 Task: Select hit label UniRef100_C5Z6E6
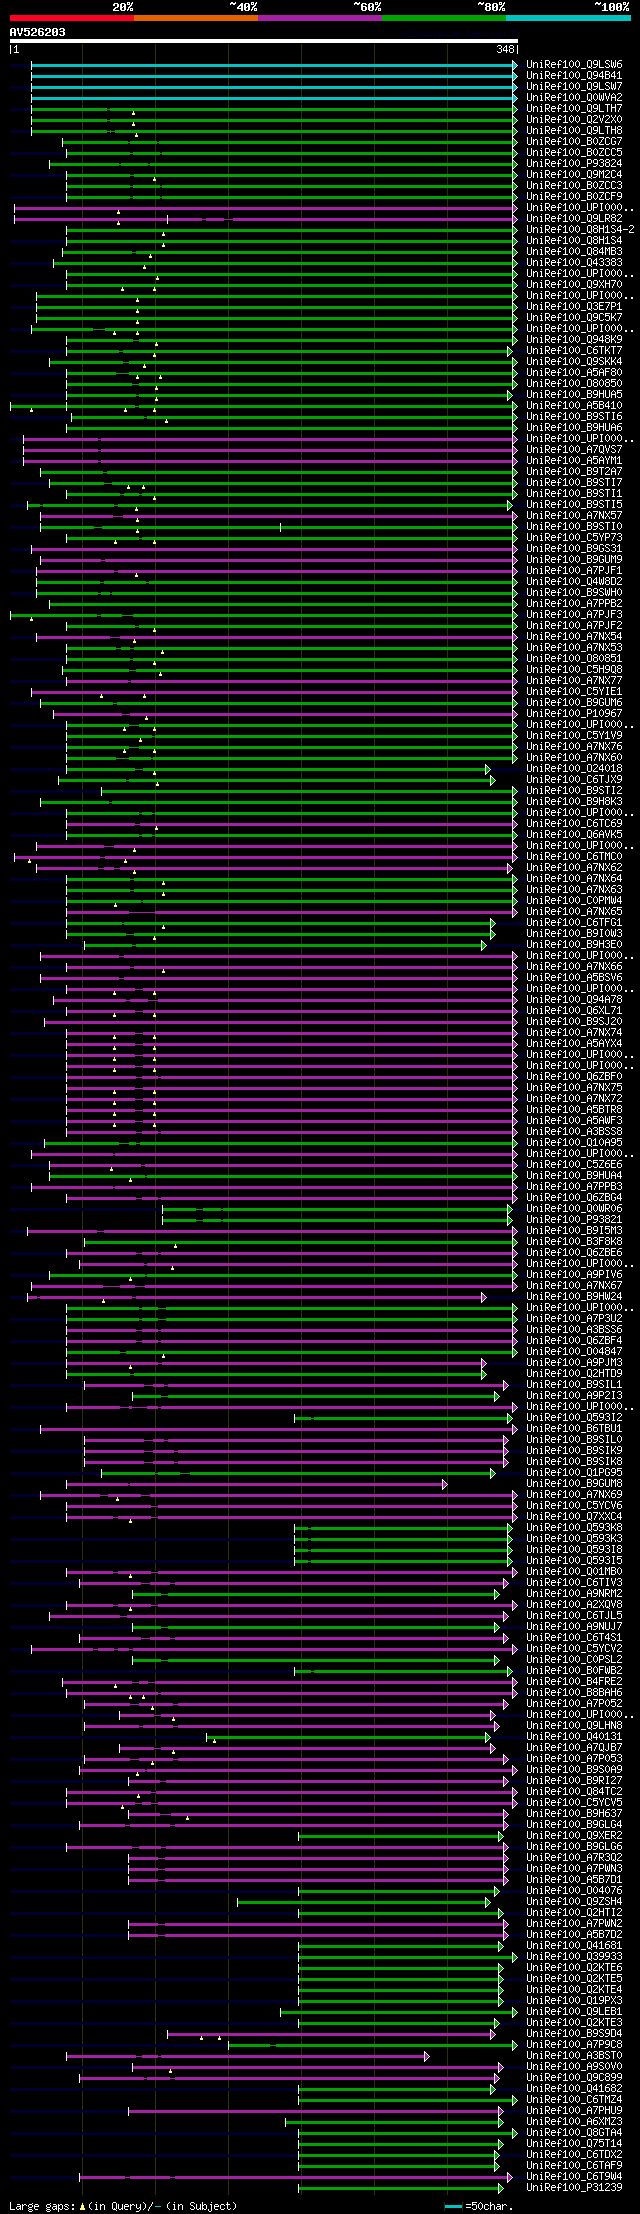pos(574,1165)
